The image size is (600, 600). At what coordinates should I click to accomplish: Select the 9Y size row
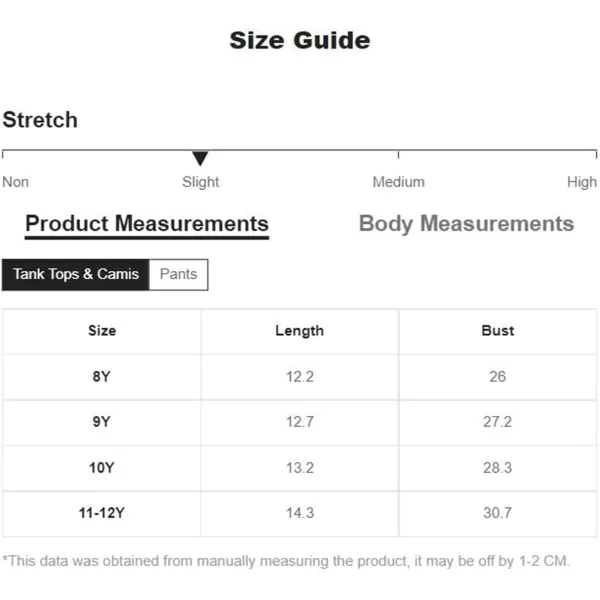coord(300,422)
